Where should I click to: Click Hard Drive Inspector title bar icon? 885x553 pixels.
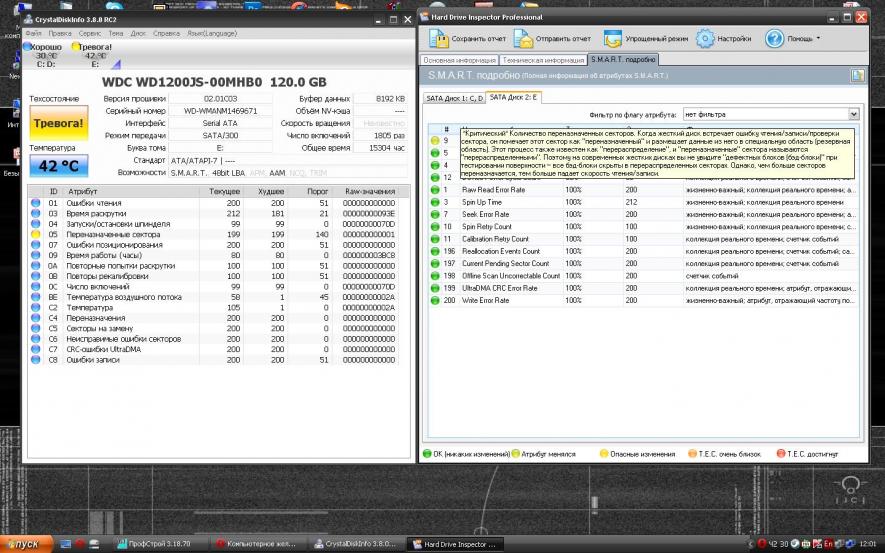(424, 17)
